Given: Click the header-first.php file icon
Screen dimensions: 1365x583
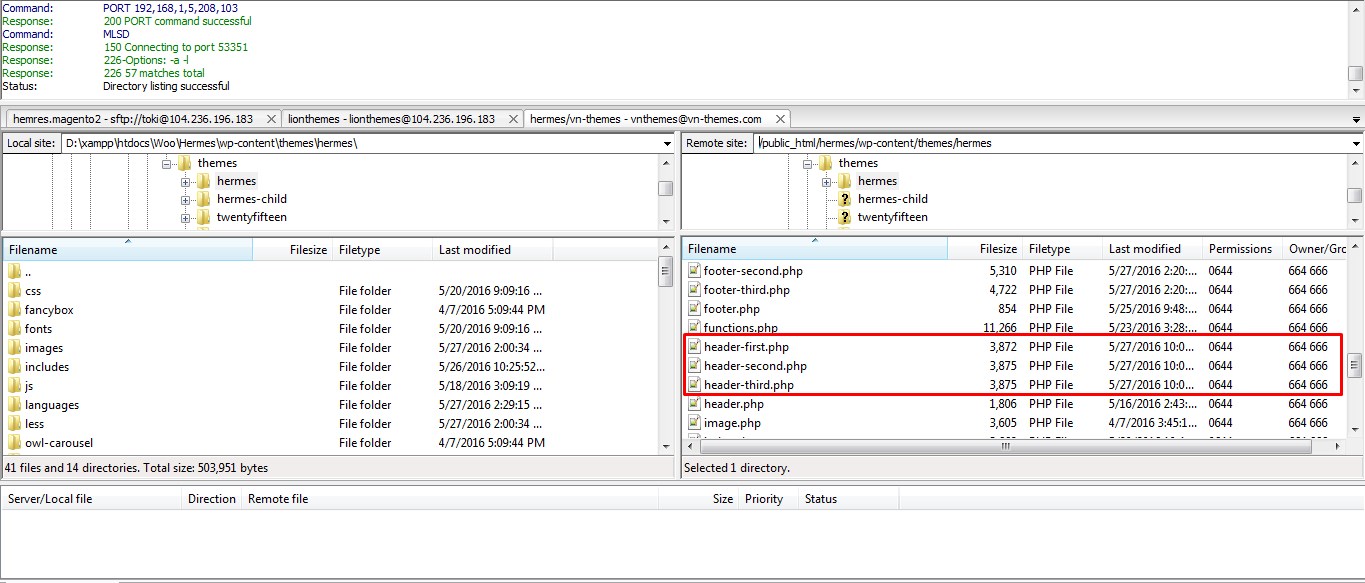Looking at the screenshot, I should (694, 347).
